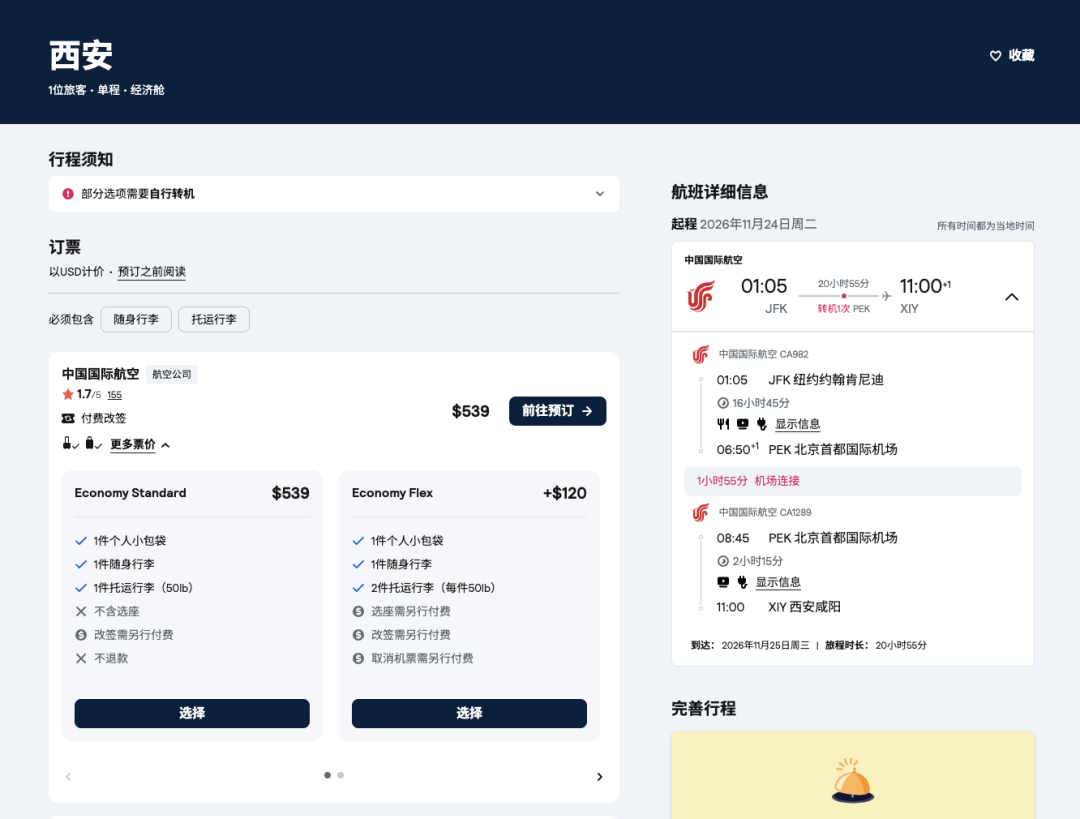Click the rating star icon under Air China
Viewport: 1080px width, 819px height.
(x=68, y=395)
